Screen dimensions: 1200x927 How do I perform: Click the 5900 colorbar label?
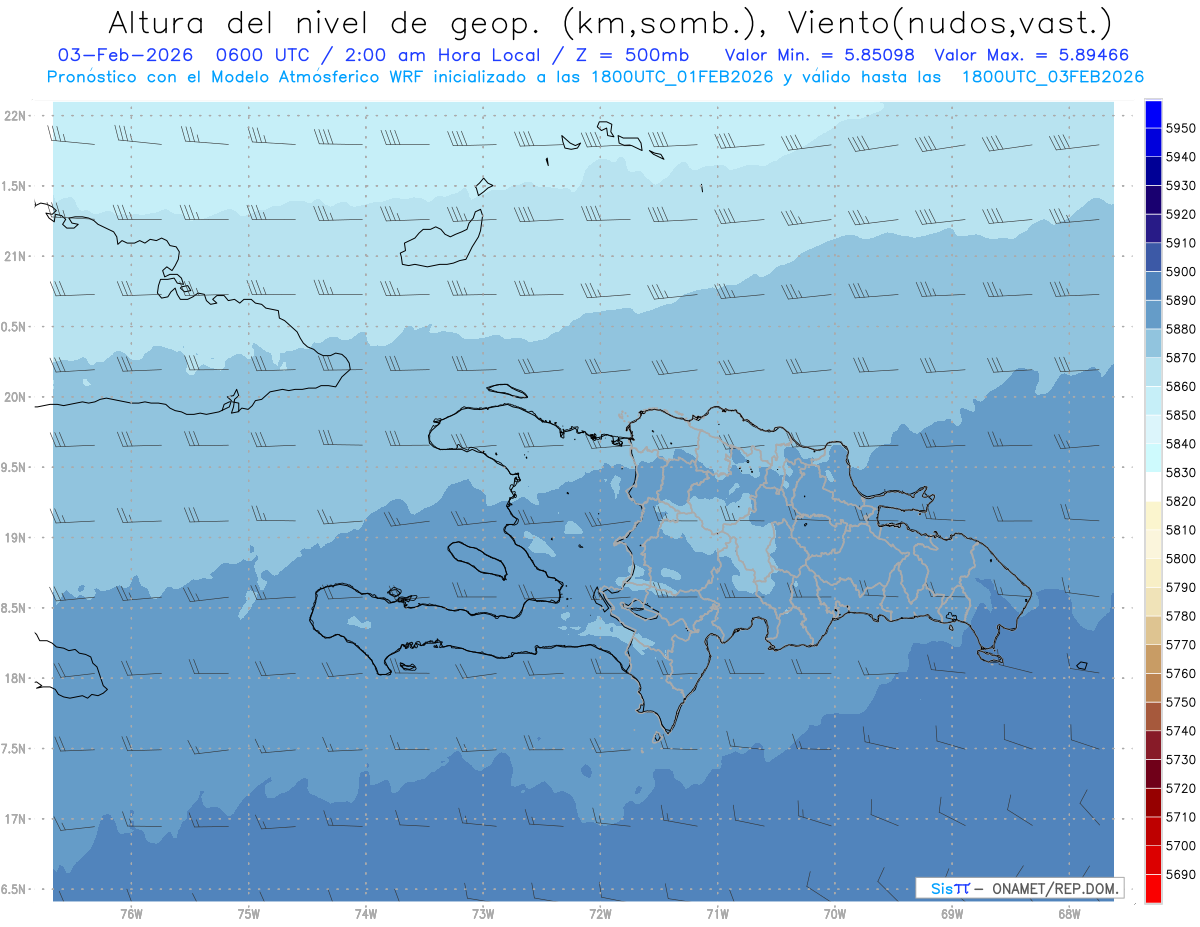point(1181,271)
